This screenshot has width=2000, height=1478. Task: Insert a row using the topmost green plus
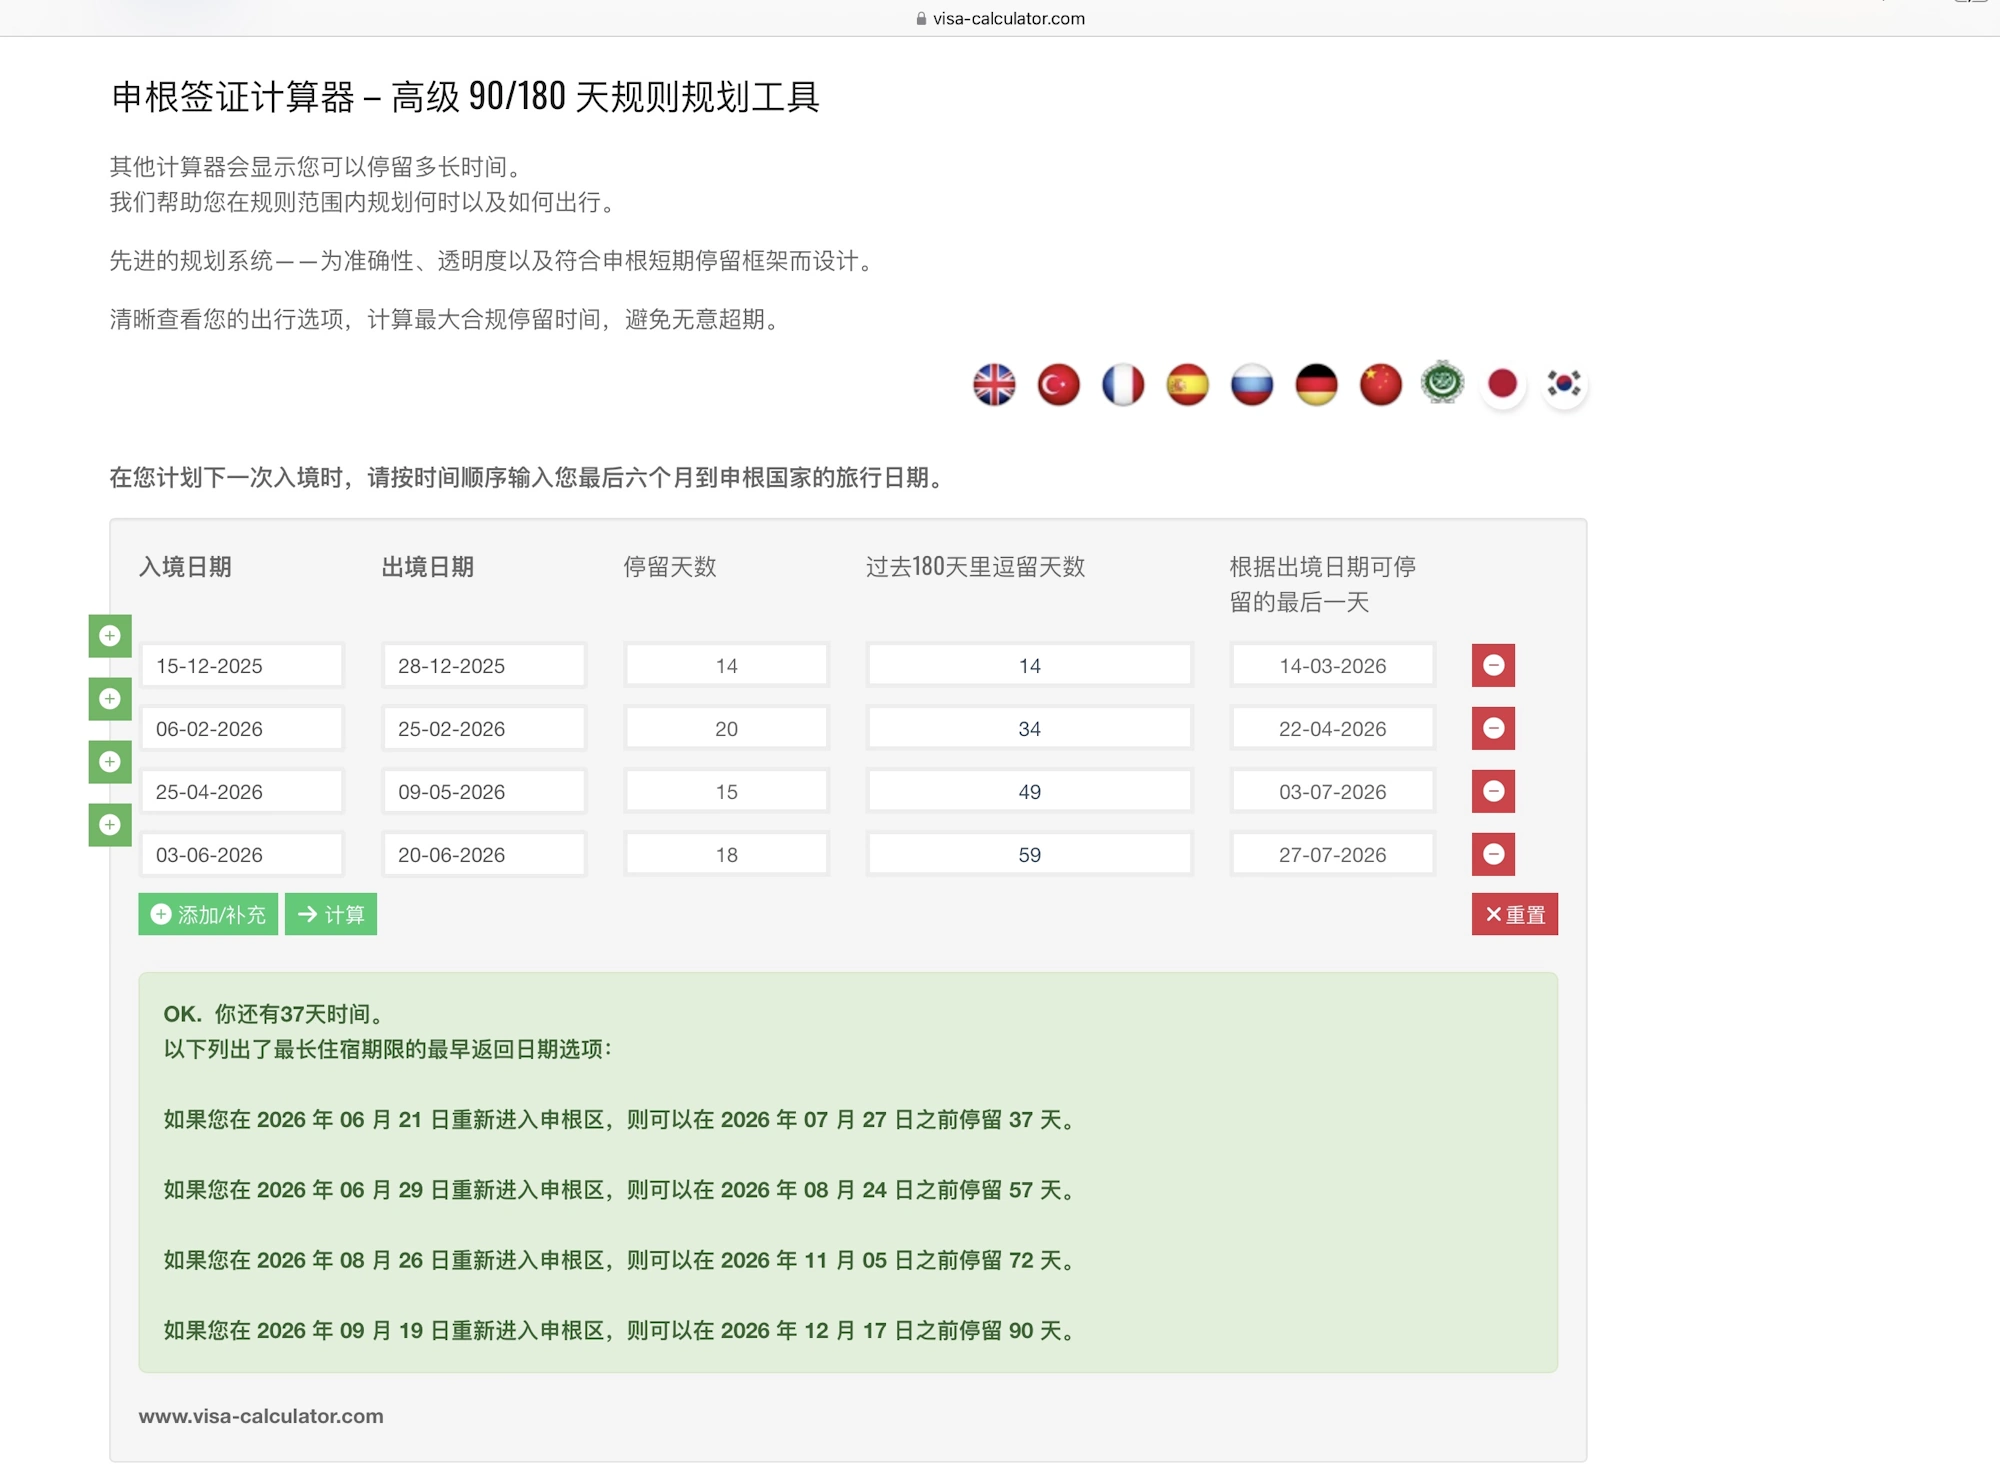110,636
